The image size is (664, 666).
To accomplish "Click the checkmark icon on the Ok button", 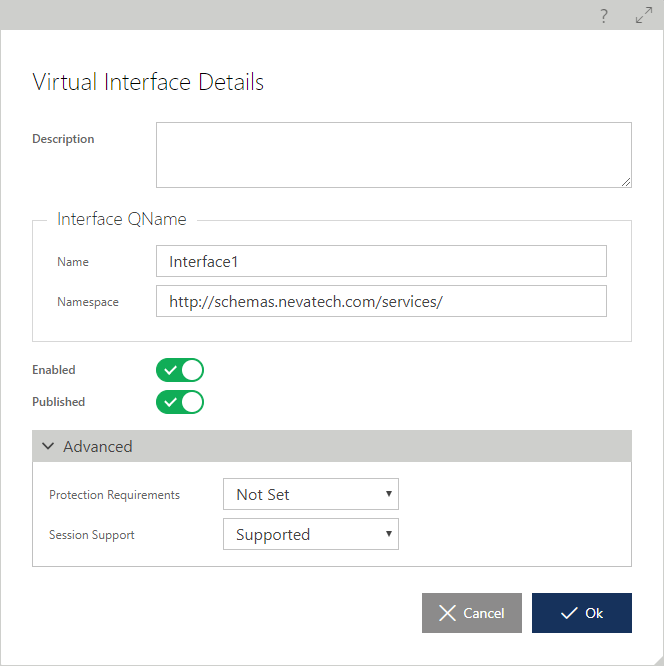I will point(569,613).
